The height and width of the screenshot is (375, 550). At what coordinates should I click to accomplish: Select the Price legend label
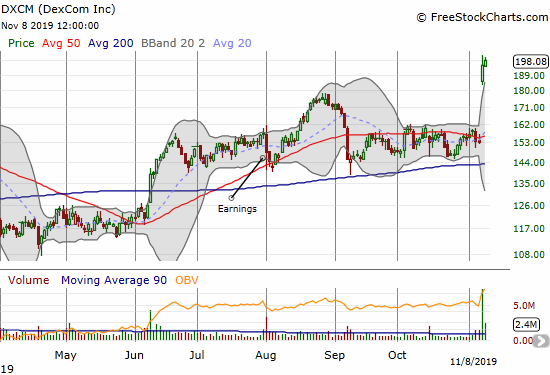(x=21, y=43)
